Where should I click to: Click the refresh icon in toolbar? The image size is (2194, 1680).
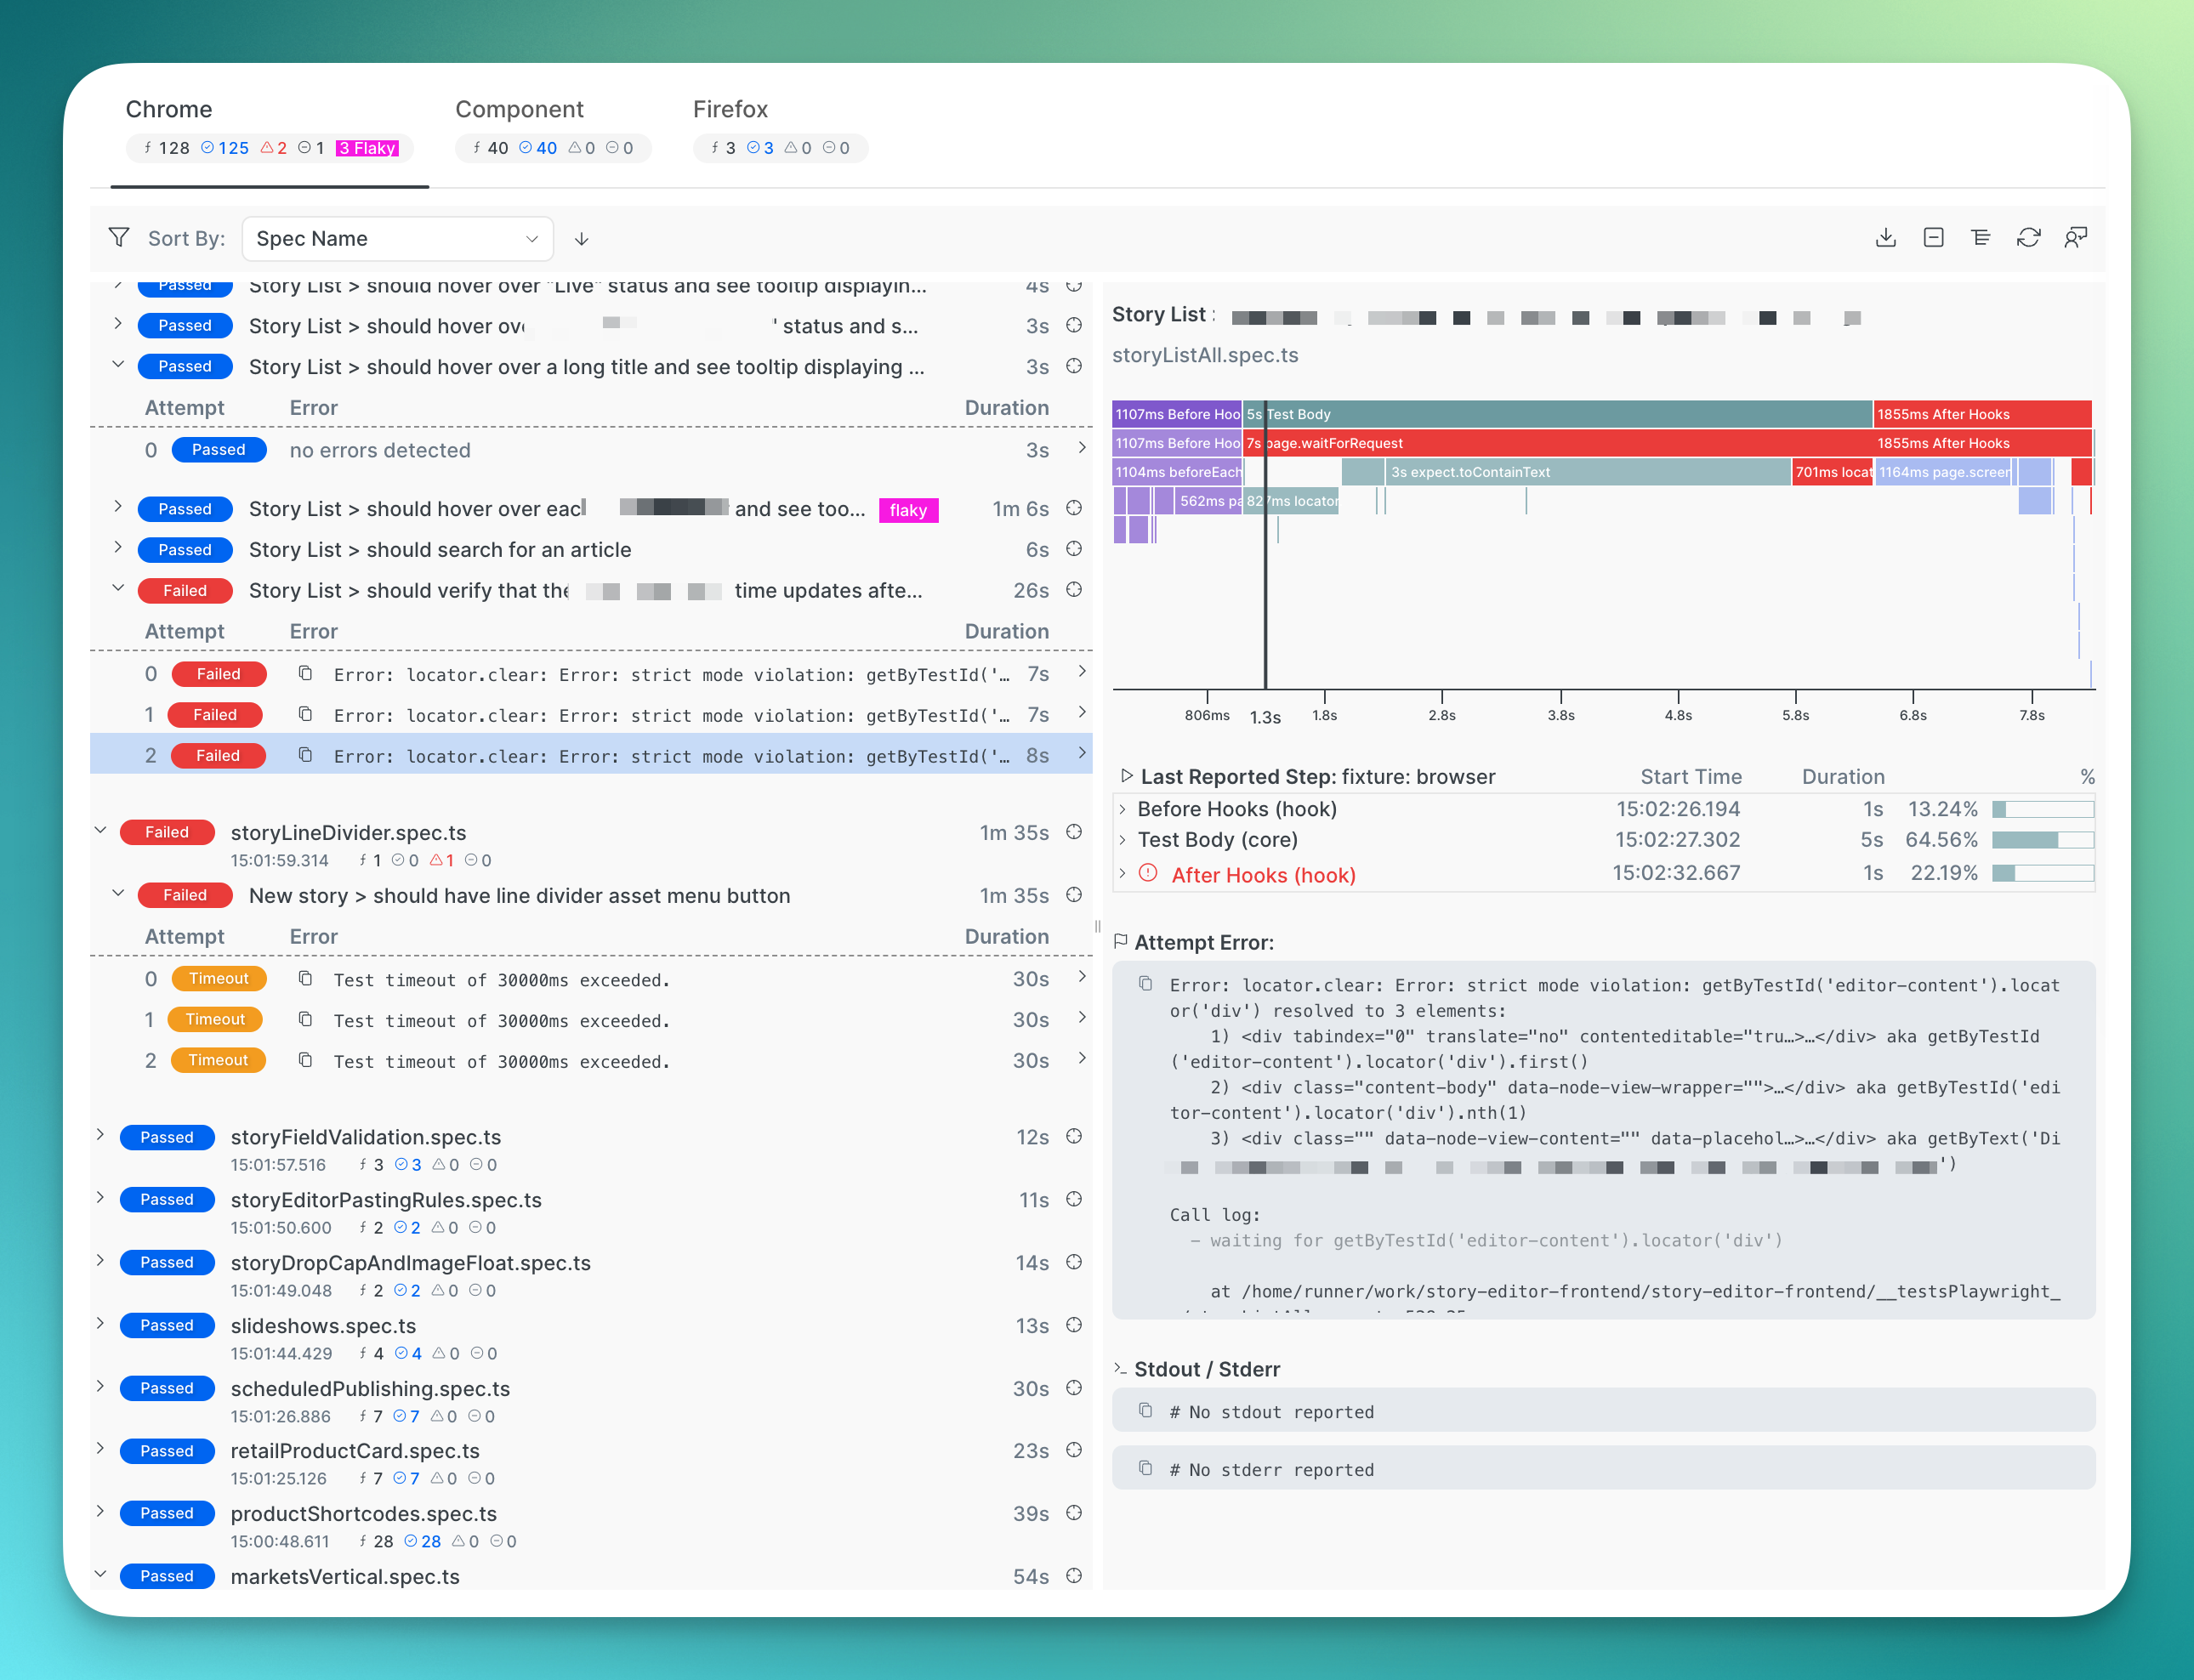coord(2028,238)
